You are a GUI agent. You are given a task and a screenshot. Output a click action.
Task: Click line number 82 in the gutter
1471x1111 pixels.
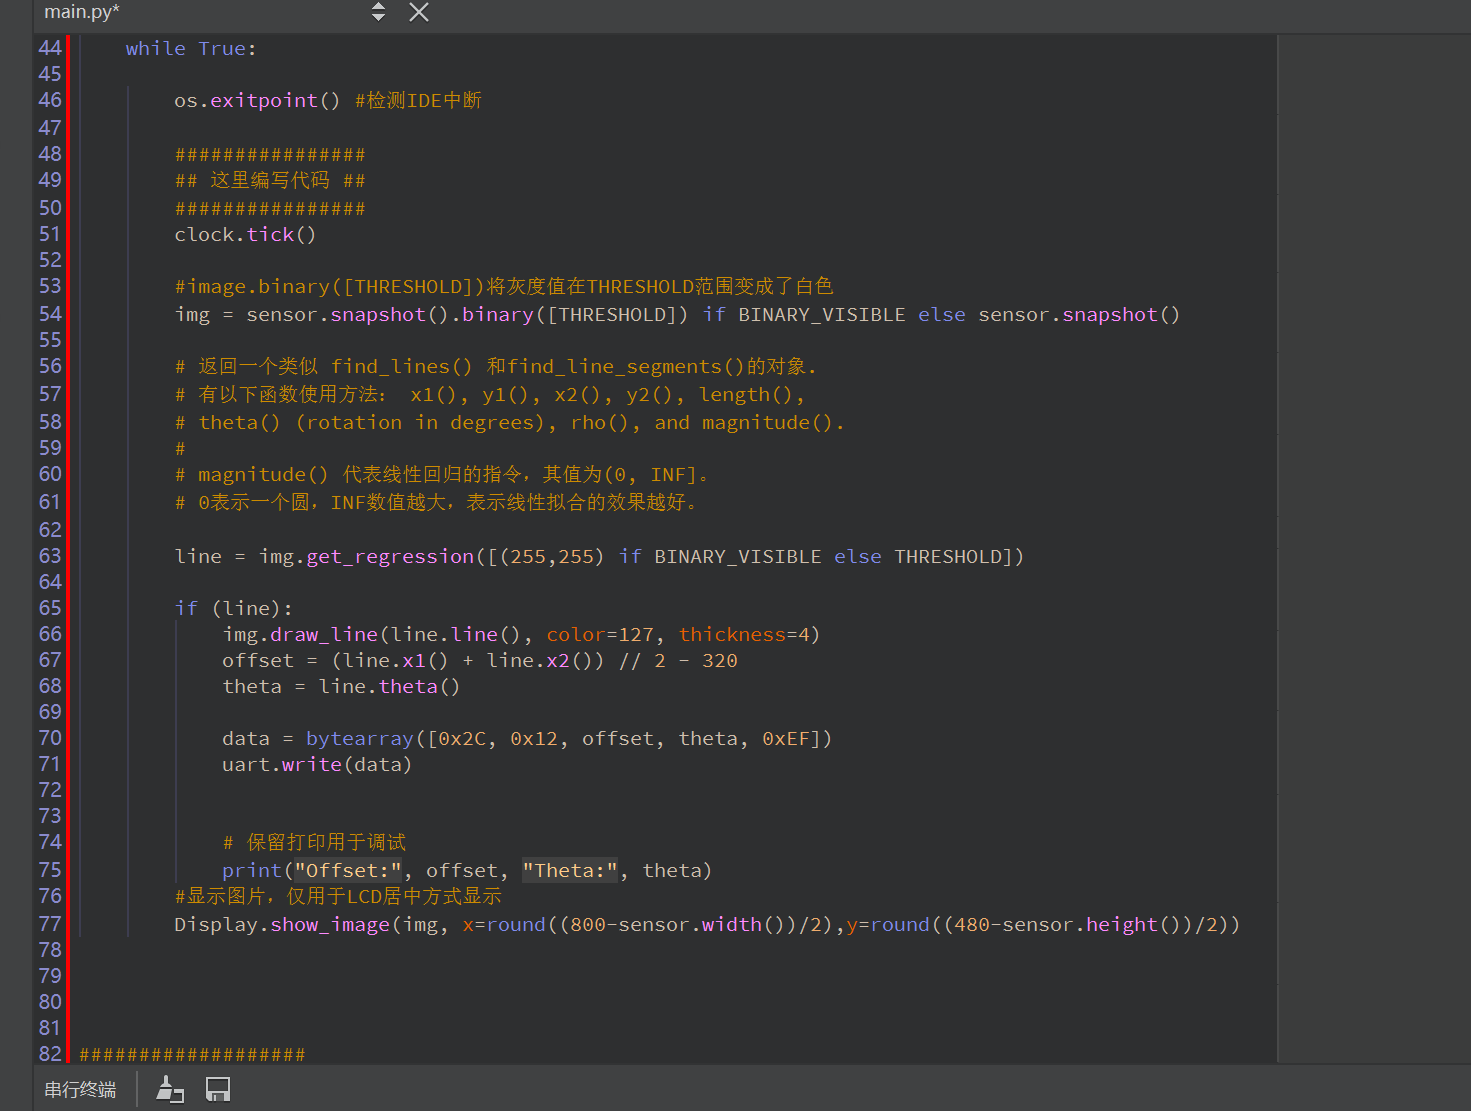point(50,1054)
